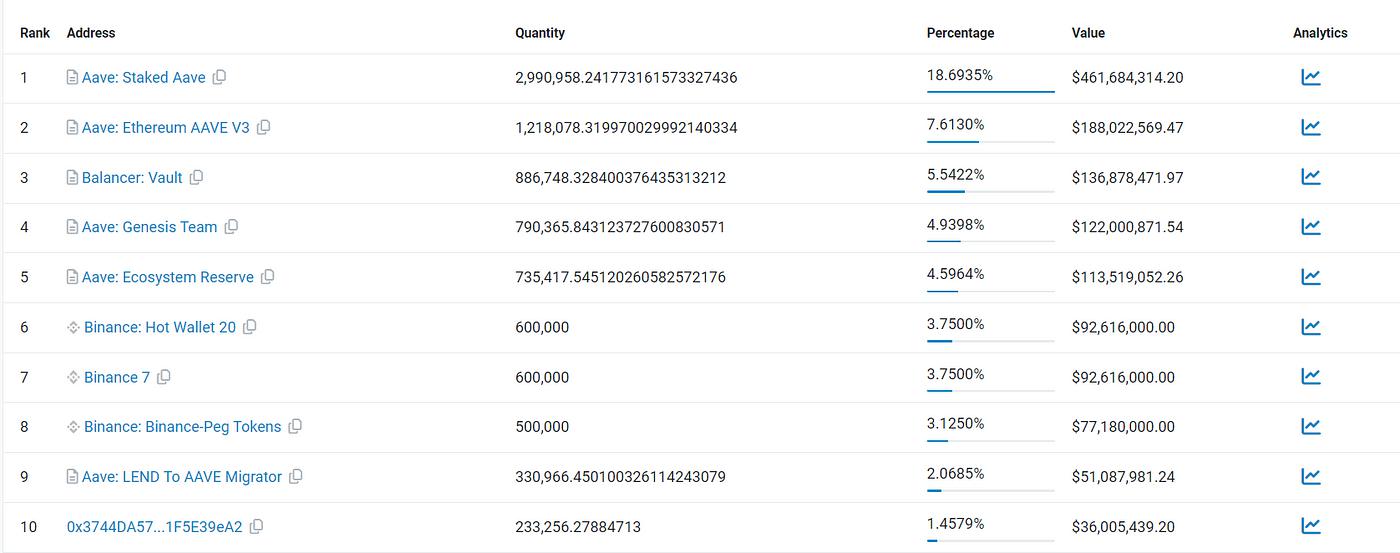1400x553 pixels.
Task: Copy the Aave: Ecosystem Reserve address
Action: (267, 277)
